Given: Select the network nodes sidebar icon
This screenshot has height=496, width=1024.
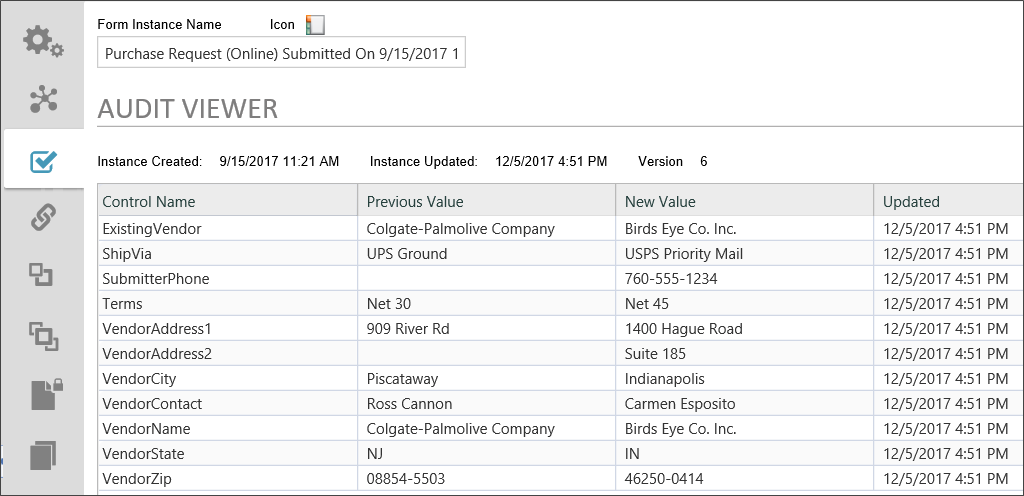Looking at the screenshot, I should pos(44,99).
